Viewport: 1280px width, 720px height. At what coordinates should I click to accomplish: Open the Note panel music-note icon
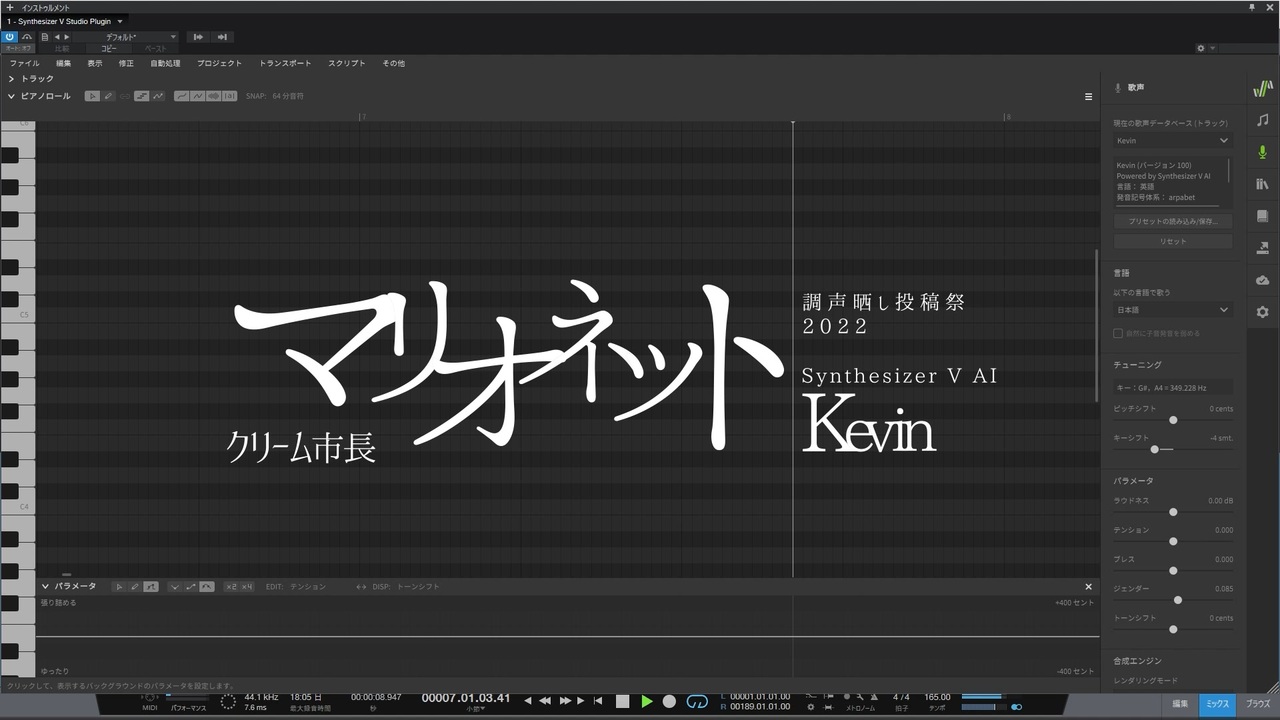[1262, 120]
